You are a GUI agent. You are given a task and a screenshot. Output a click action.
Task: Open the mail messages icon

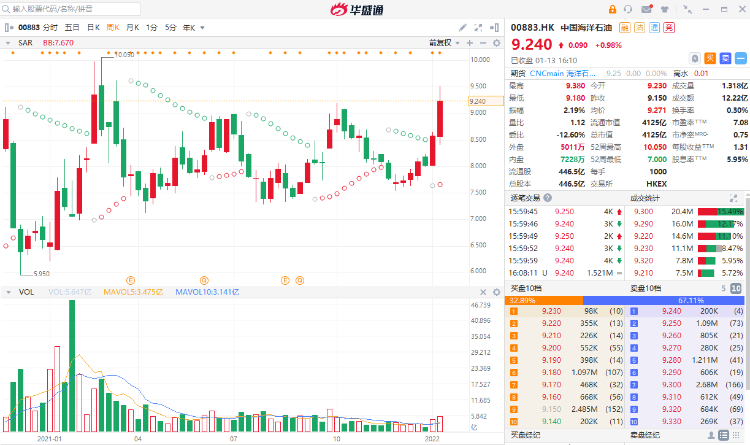(646, 9)
